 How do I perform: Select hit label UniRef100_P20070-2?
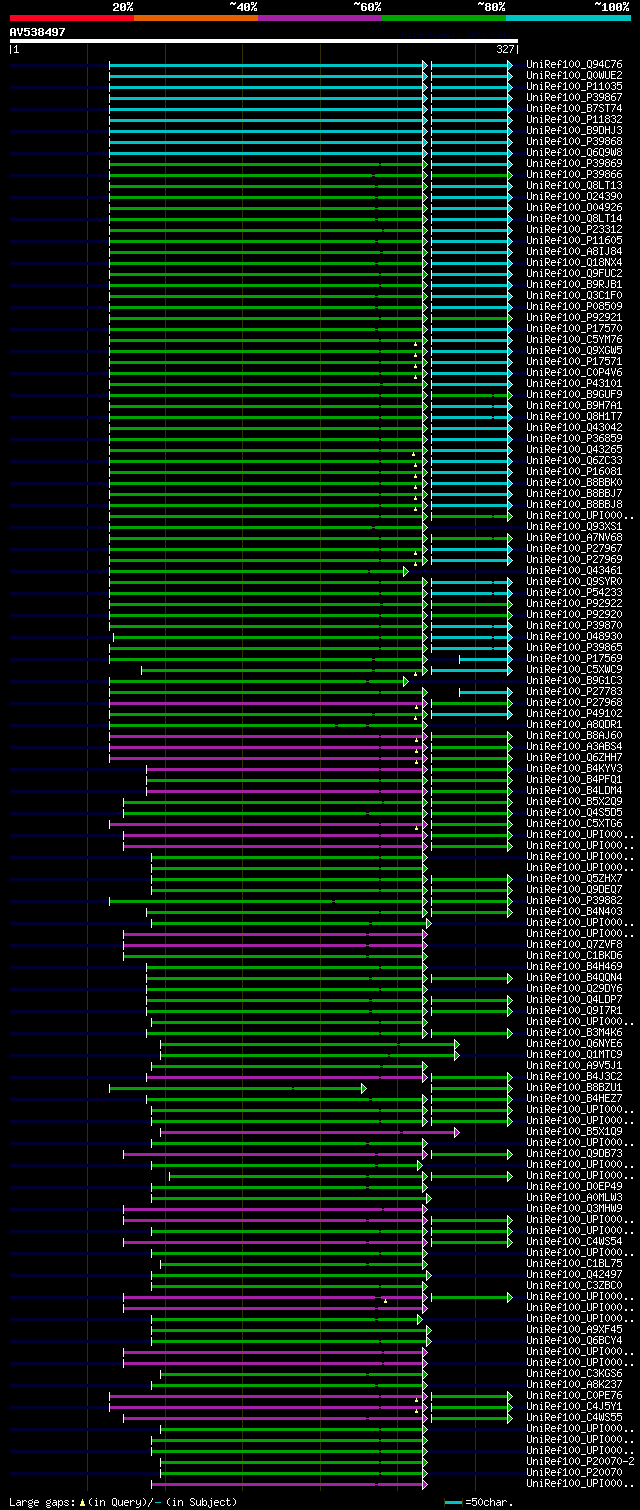580,1461
